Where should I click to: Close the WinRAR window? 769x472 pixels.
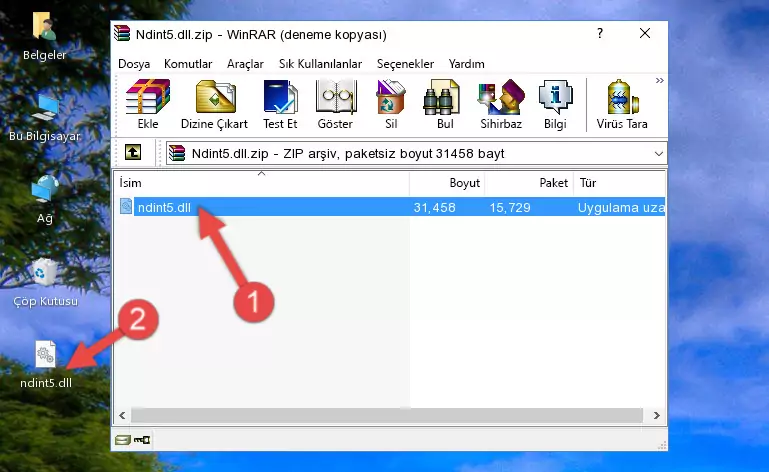[645, 33]
